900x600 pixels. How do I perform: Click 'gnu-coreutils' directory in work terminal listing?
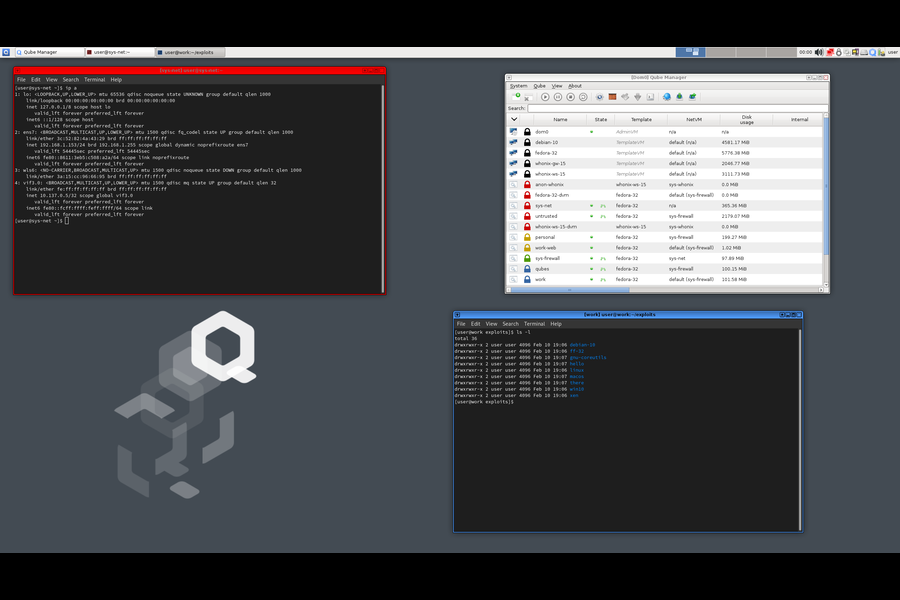[x=588, y=358]
